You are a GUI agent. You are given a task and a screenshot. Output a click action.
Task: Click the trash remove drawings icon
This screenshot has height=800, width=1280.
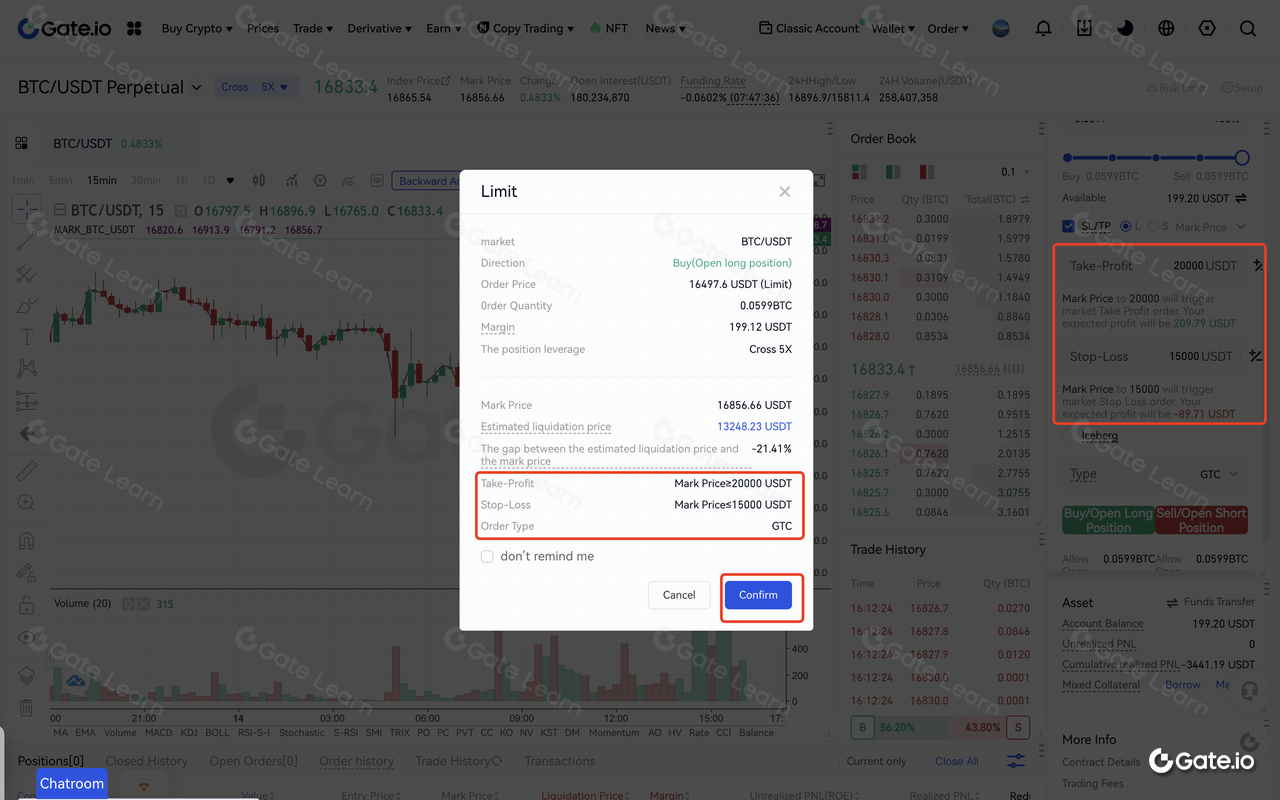[x=27, y=707]
